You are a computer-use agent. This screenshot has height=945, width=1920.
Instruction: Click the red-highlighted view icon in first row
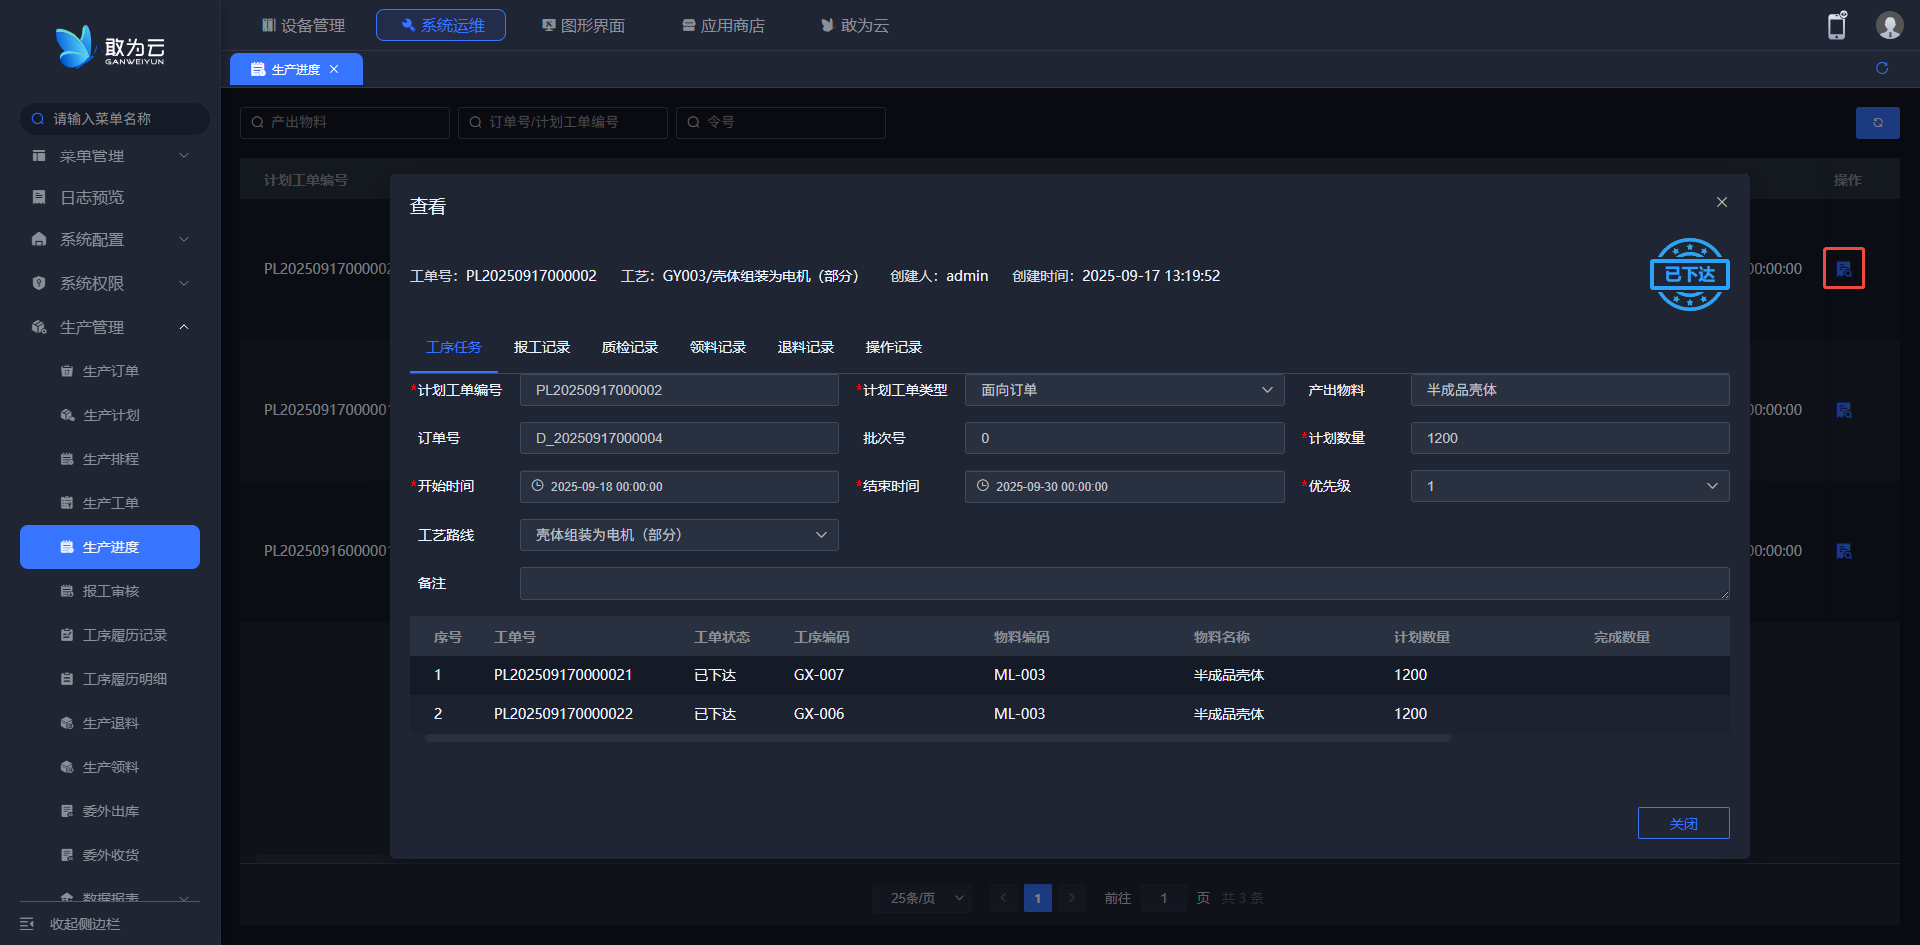tap(1843, 269)
